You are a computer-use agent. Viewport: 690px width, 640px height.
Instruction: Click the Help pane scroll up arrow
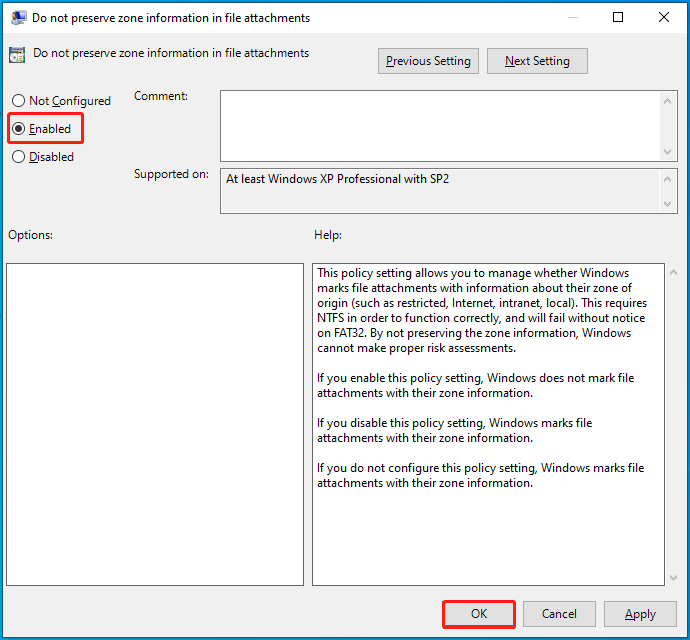pos(673,272)
